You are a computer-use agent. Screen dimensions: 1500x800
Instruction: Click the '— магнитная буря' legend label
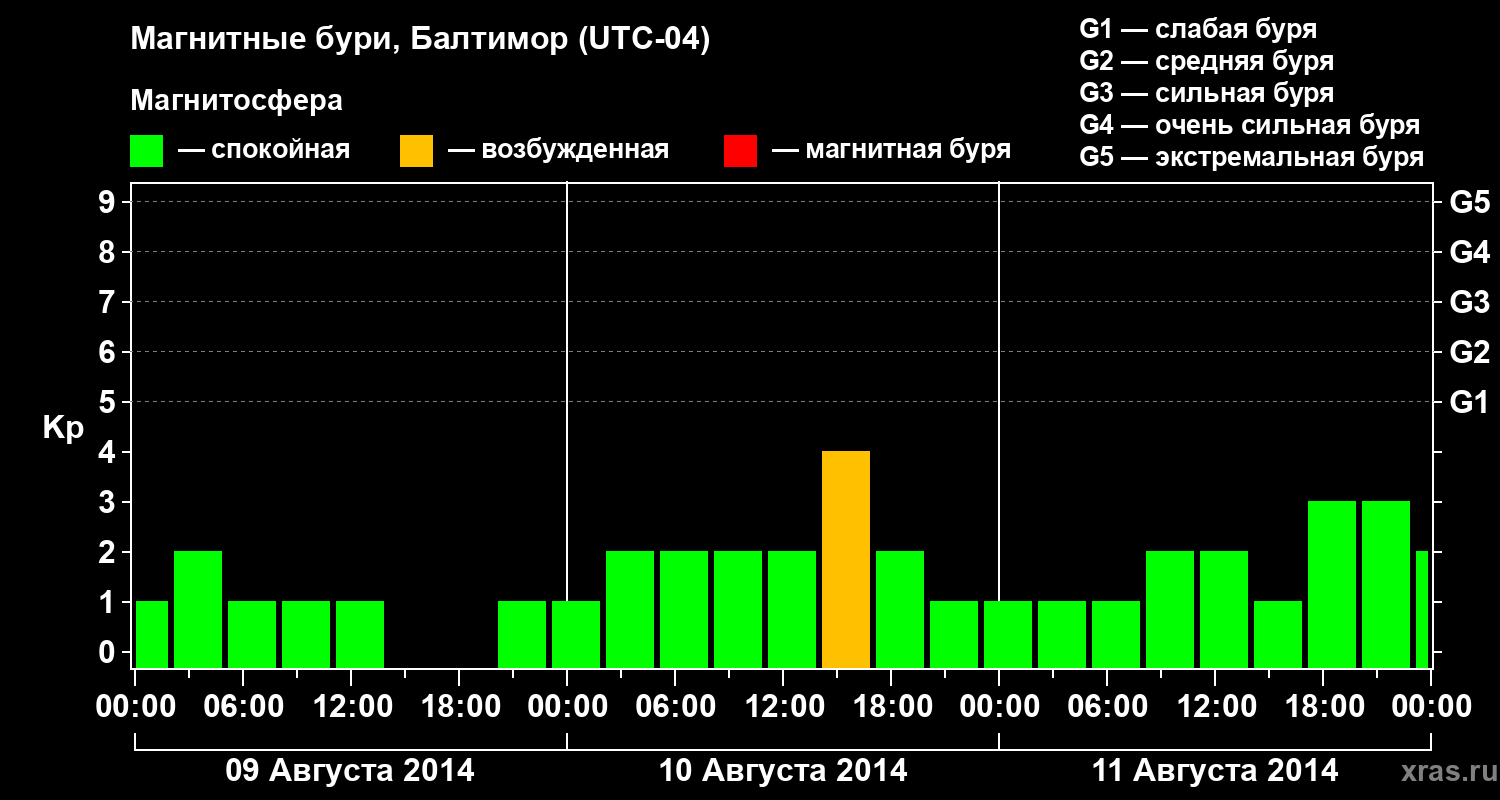point(892,151)
